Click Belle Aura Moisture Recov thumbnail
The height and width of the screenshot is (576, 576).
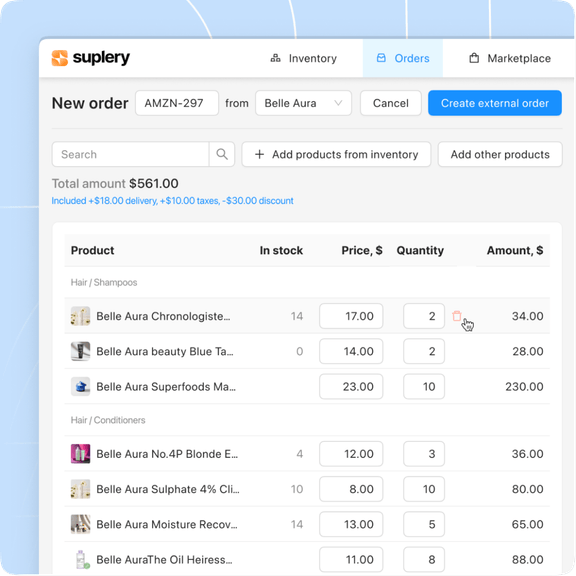[80, 524]
